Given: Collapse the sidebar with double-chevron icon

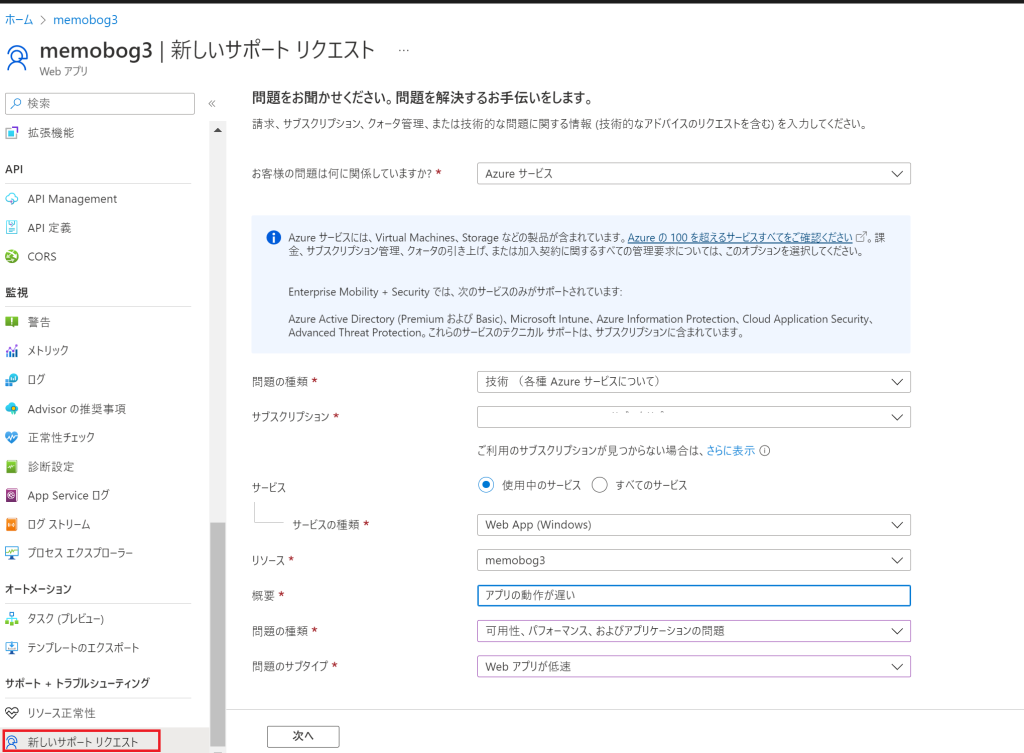Looking at the screenshot, I should click(x=212, y=103).
